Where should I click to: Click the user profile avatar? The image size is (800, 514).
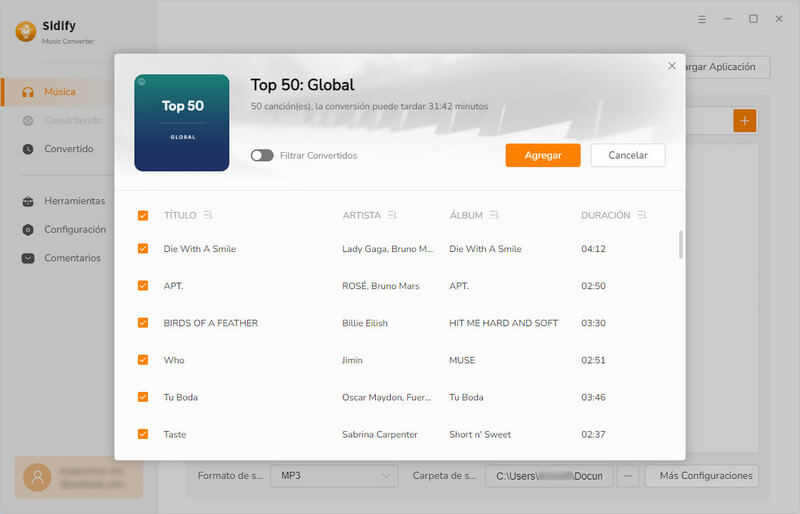click(x=37, y=477)
